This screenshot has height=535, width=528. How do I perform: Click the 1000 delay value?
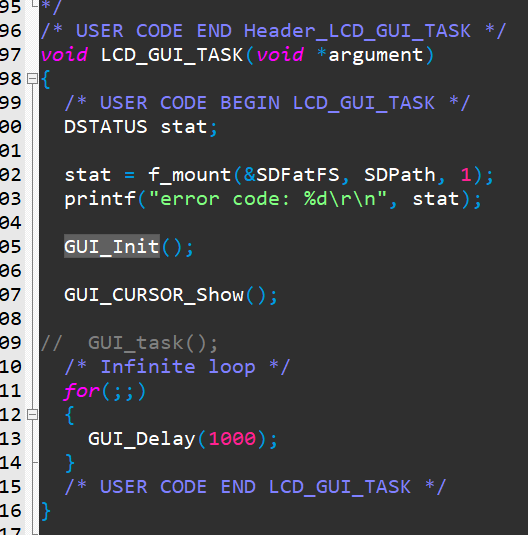pyautogui.click(x=232, y=439)
